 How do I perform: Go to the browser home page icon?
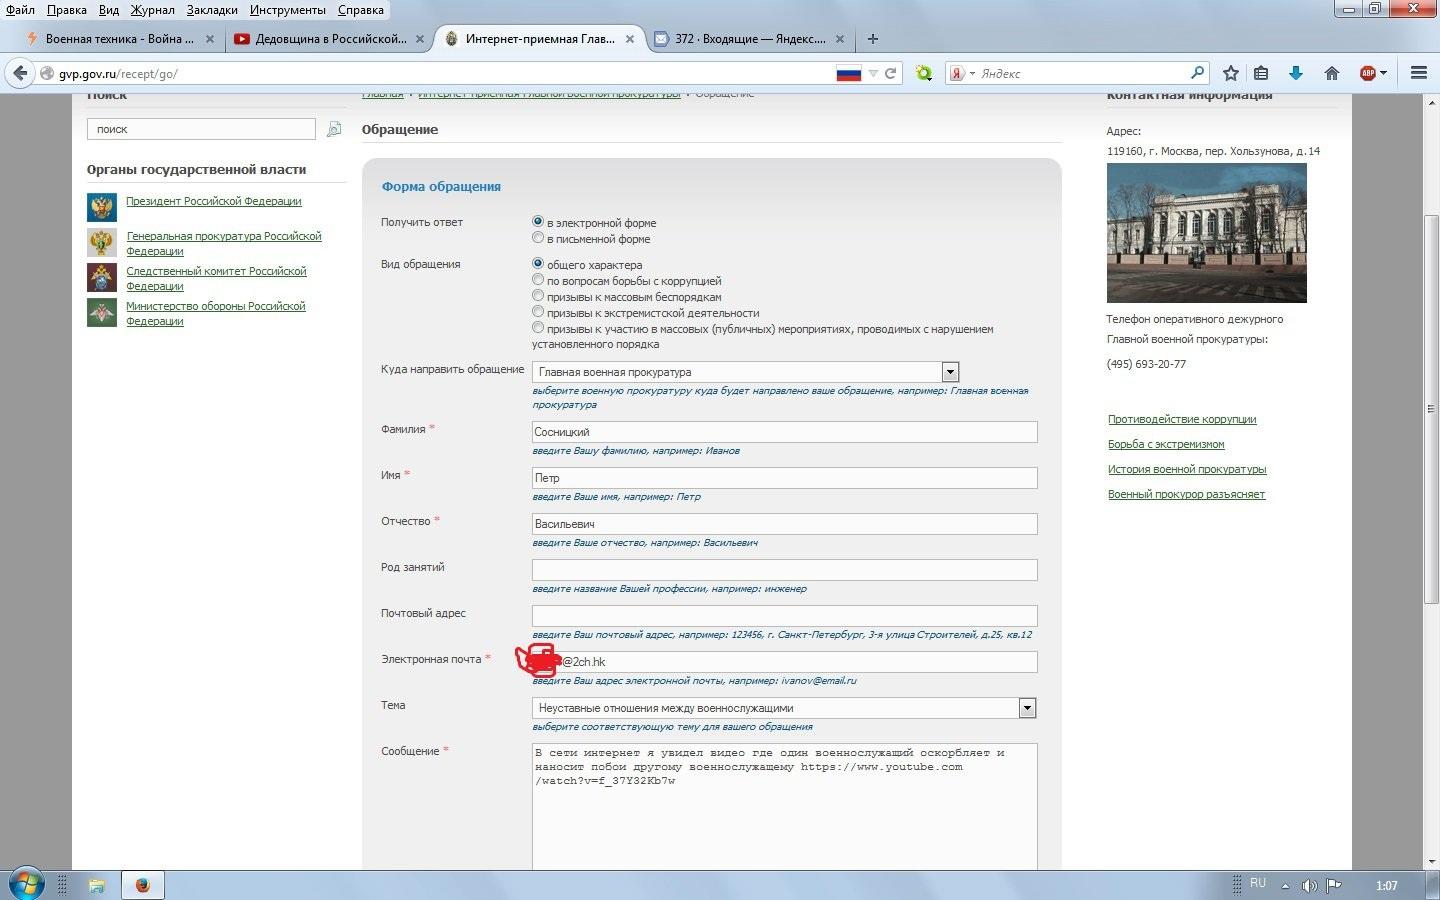click(x=1331, y=73)
